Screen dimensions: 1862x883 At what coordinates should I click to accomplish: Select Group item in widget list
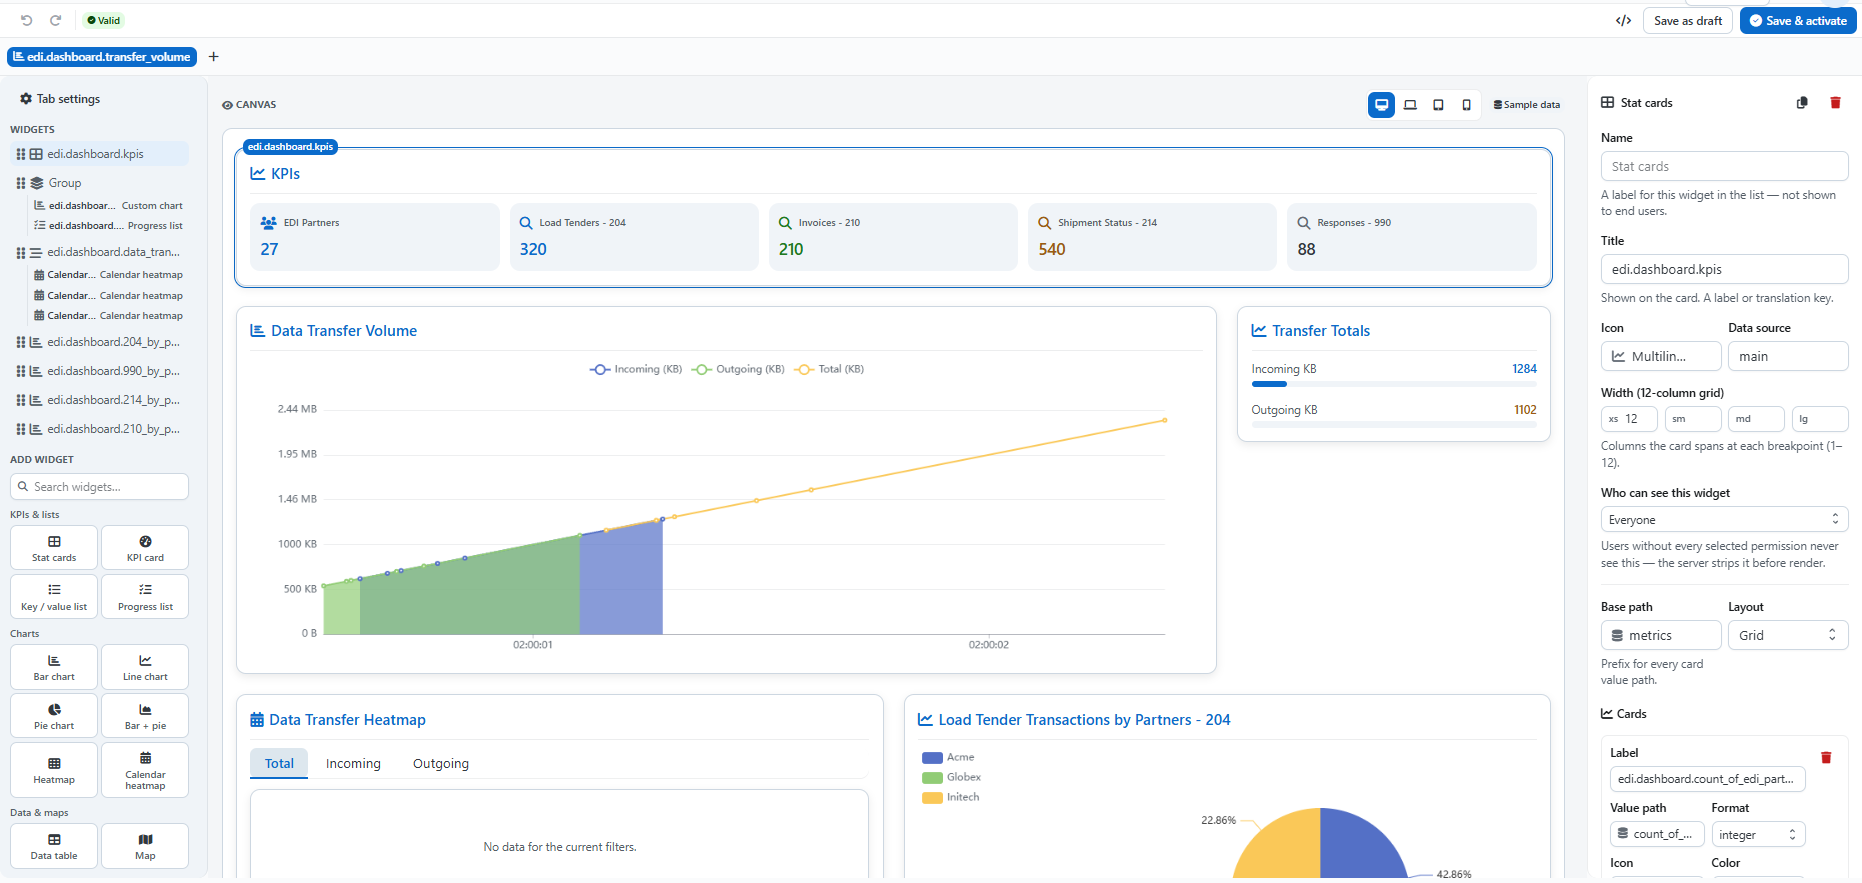click(99, 183)
